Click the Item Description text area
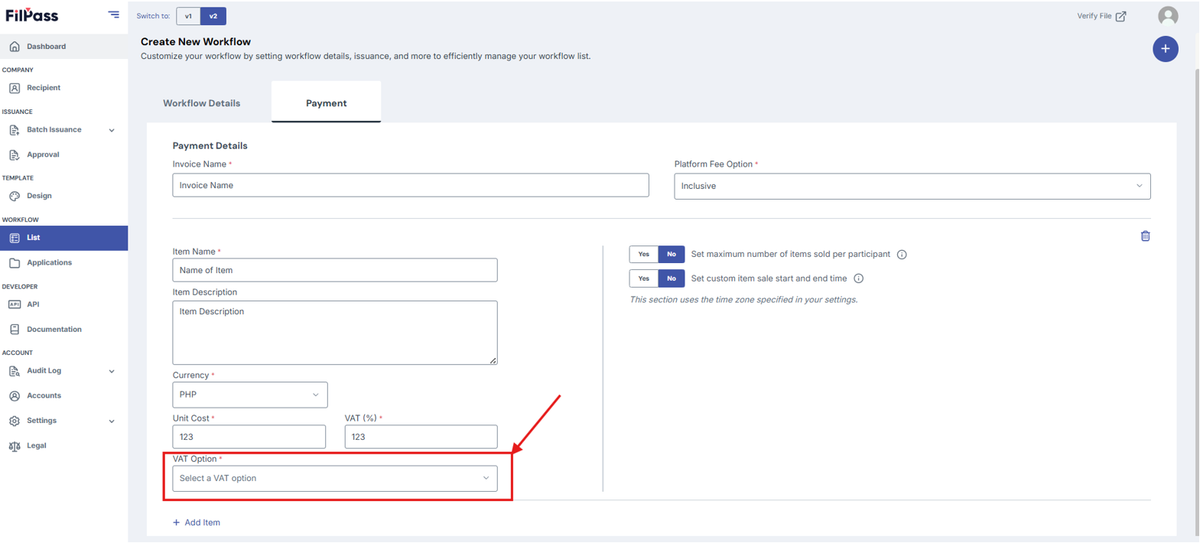Screen dimensions: 1200x543 pos(335,333)
